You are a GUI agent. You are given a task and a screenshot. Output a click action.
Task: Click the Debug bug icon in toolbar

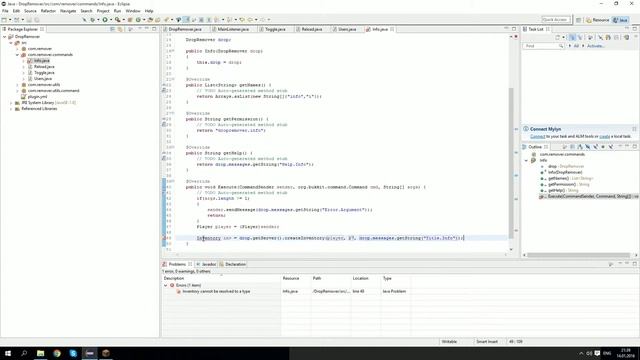(x=93, y=20)
